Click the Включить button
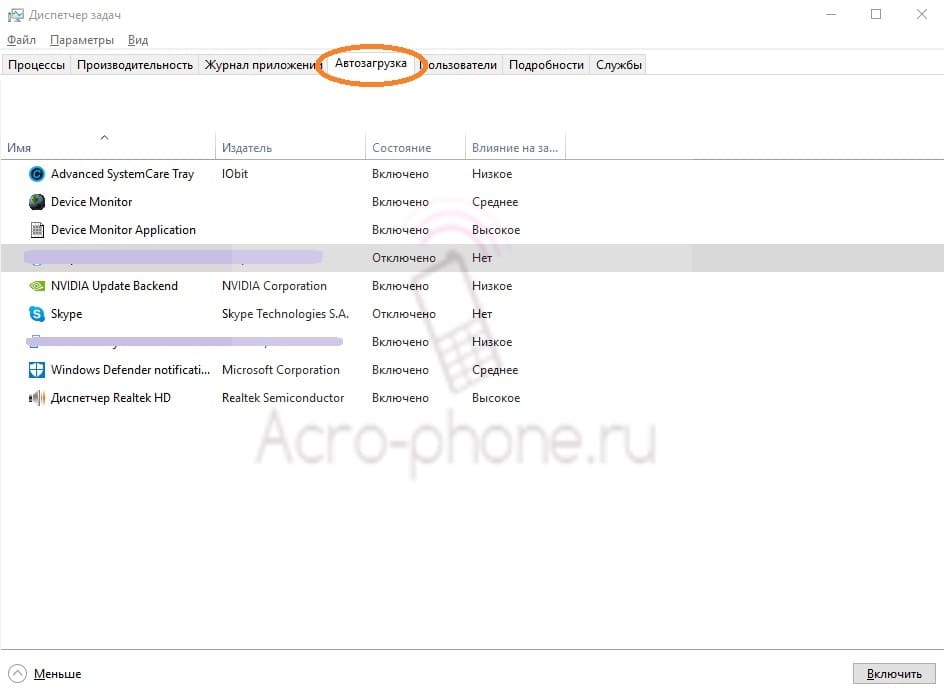The width and height of the screenshot is (944, 696). coord(894,674)
